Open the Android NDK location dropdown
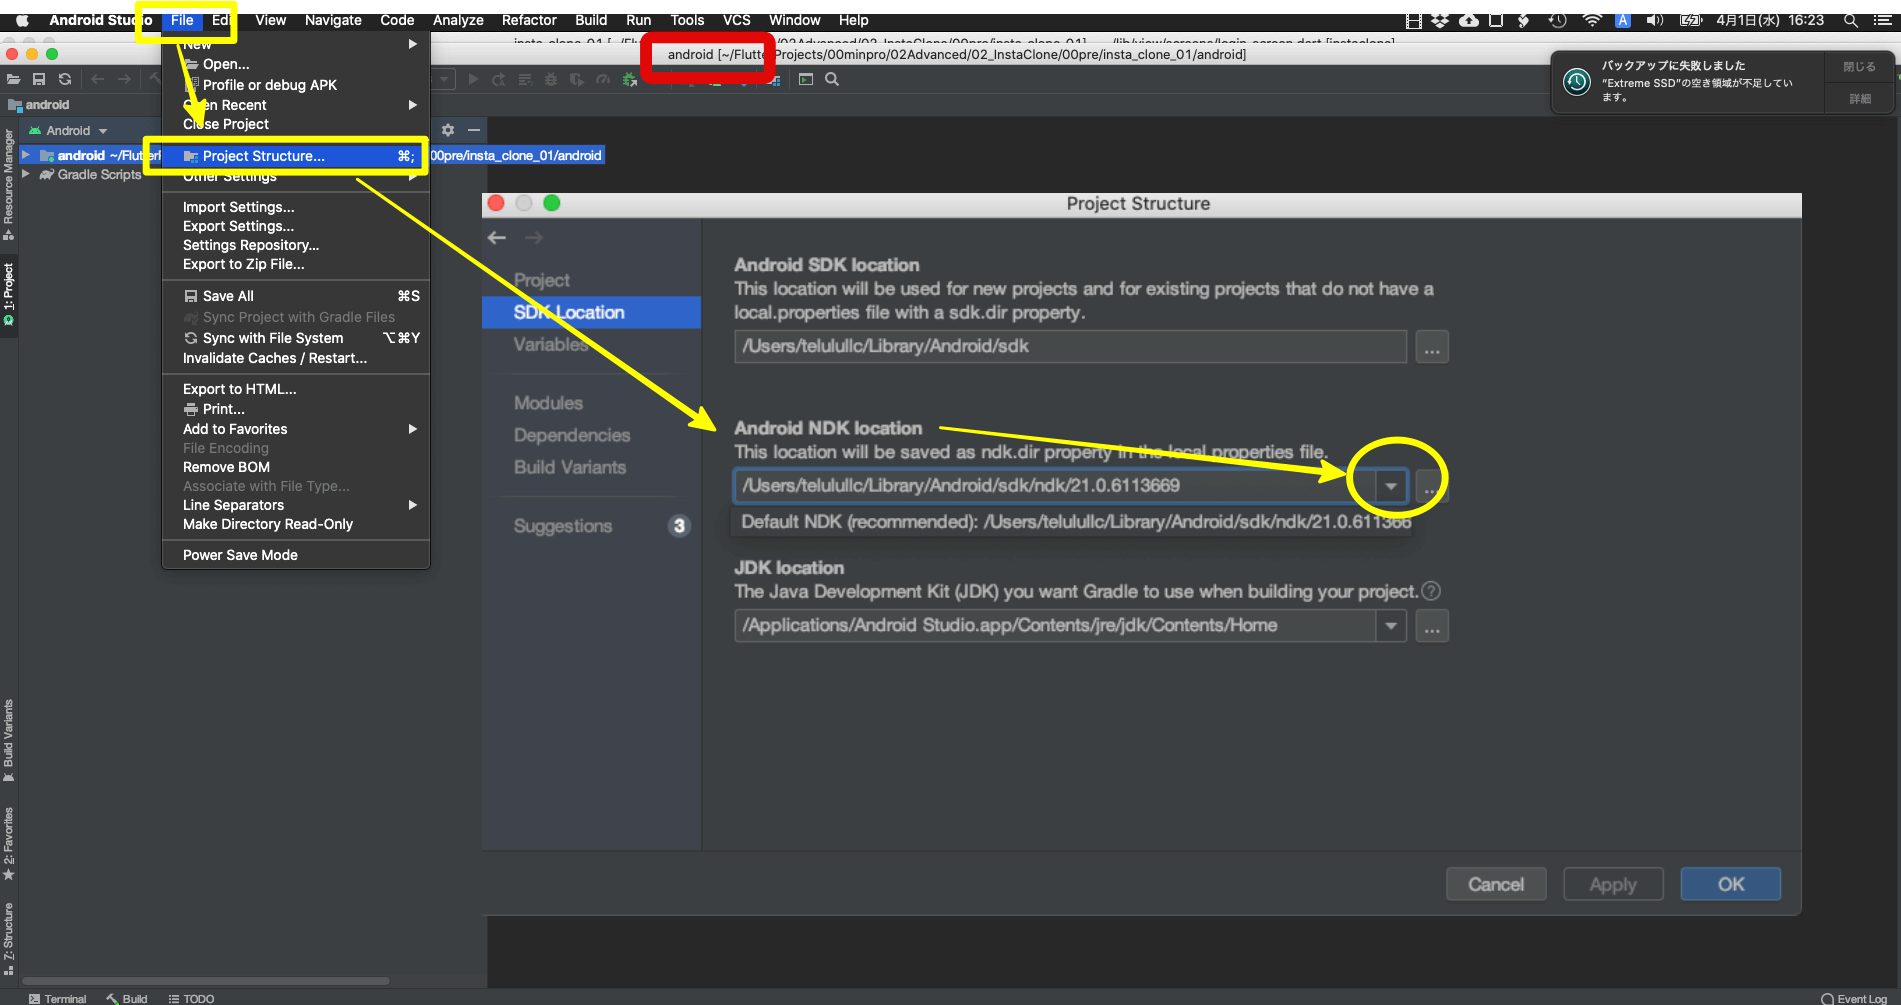Screen dimensions: 1901x1005 pos(1390,486)
